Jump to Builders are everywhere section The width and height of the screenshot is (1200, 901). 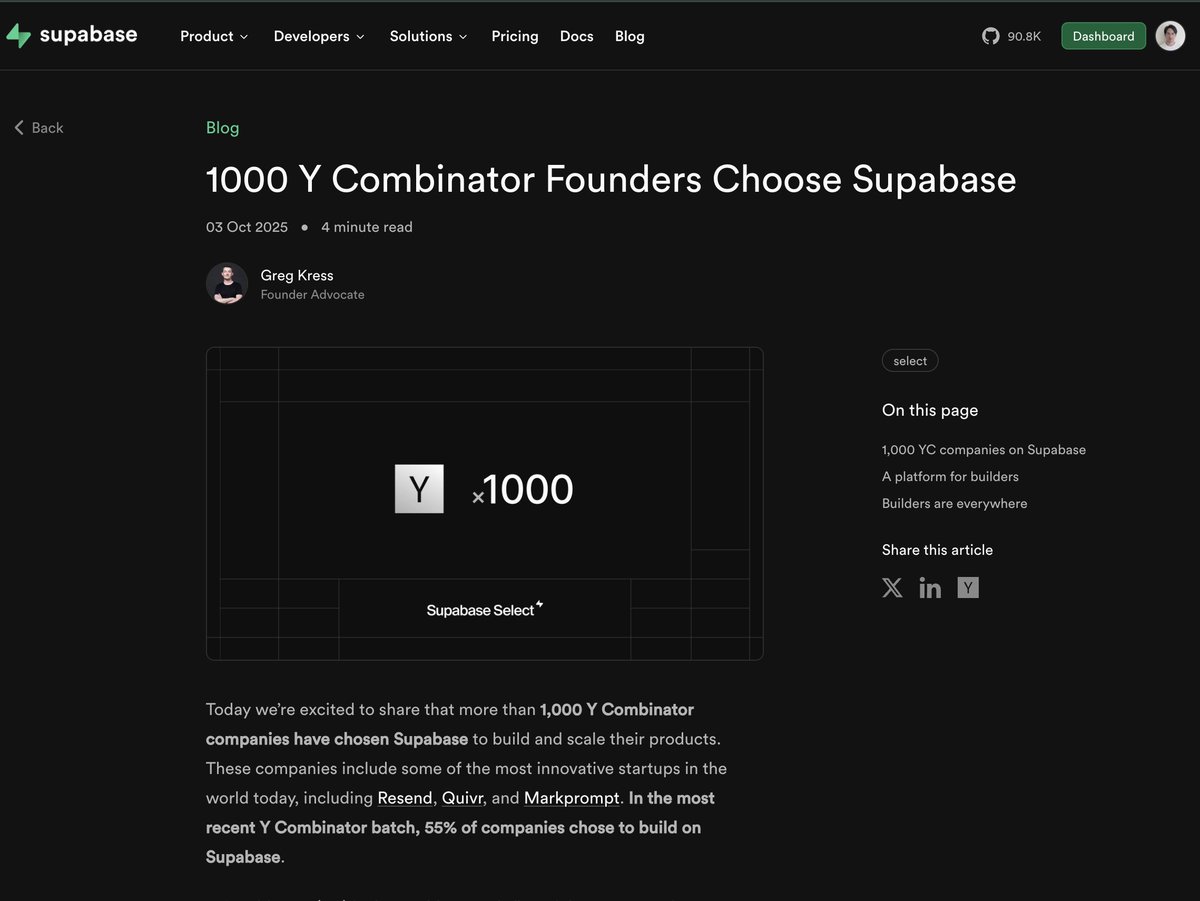(x=955, y=504)
